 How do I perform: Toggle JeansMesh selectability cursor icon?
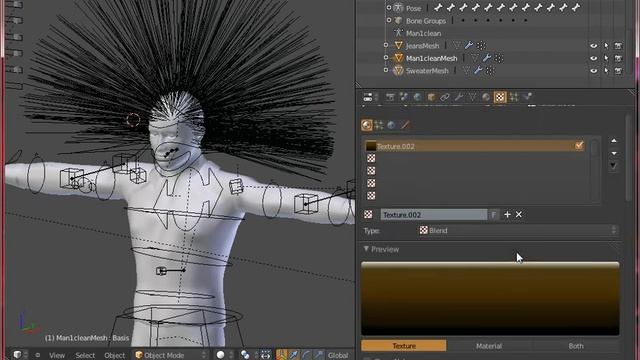[x=606, y=46]
